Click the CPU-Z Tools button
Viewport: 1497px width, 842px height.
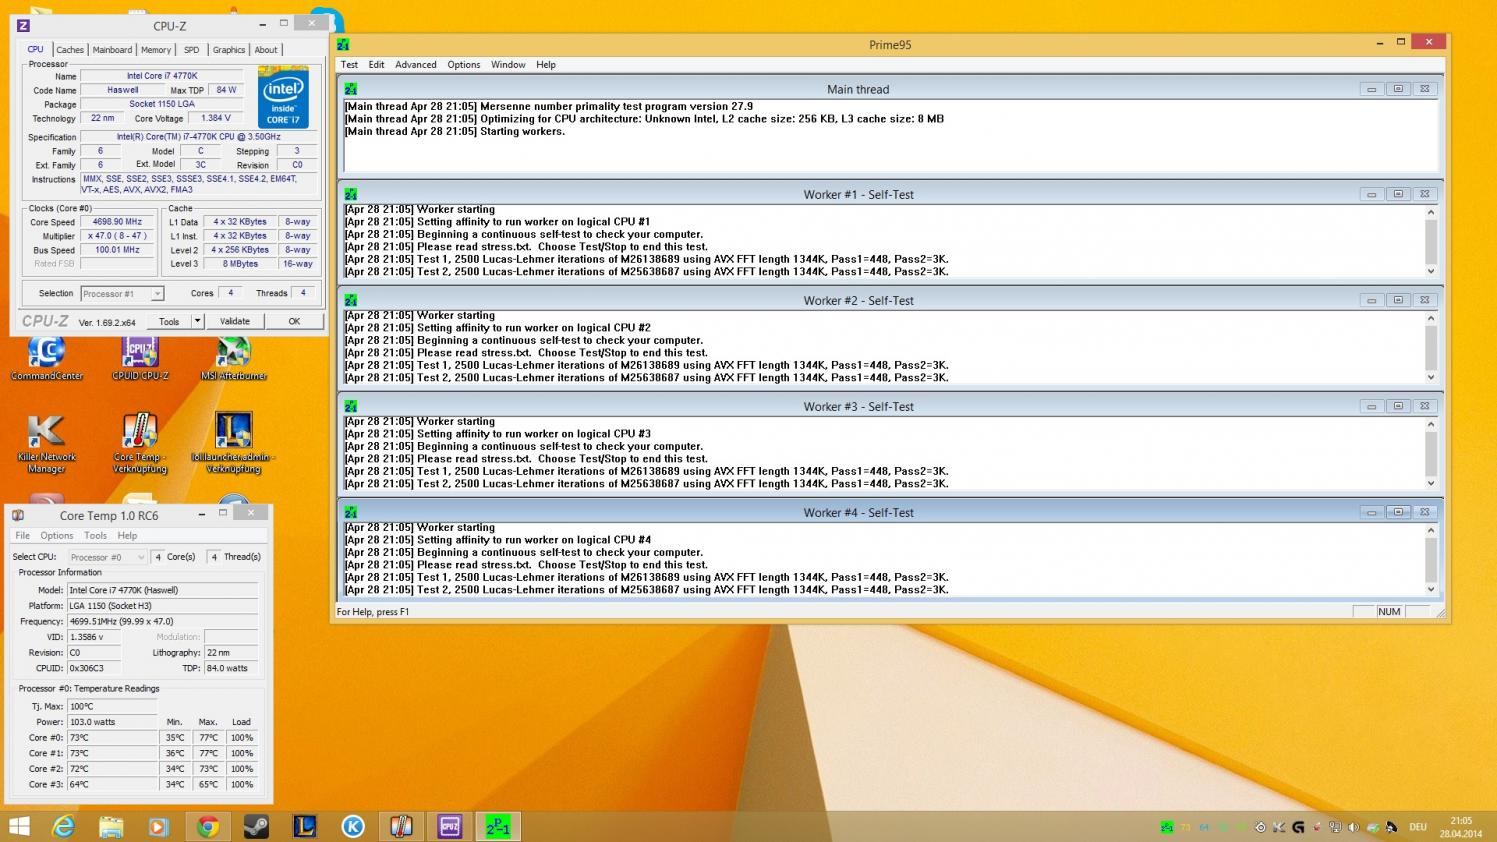[169, 321]
